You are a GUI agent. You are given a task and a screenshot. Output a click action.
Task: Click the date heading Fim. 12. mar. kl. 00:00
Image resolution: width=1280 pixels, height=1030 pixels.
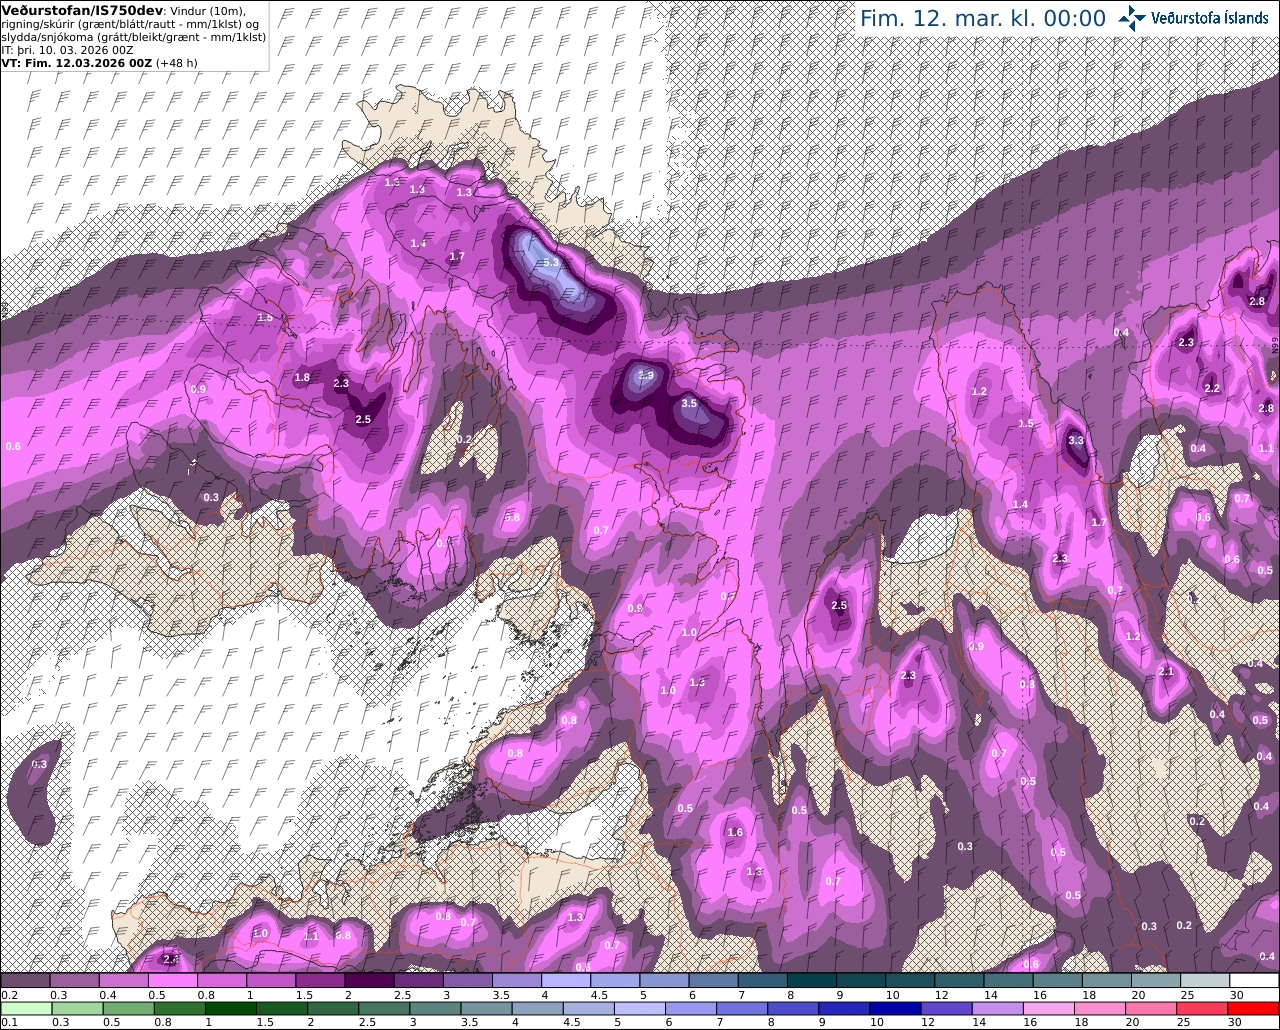click(983, 19)
